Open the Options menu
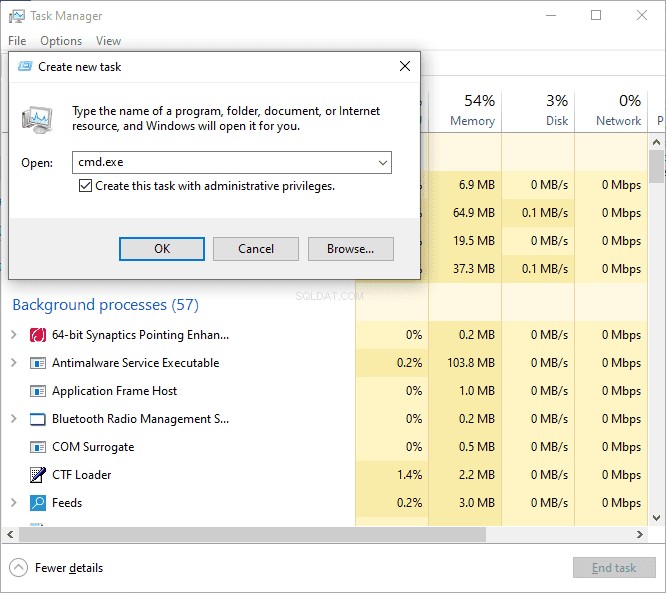The width and height of the screenshot is (666, 593). 61,41
